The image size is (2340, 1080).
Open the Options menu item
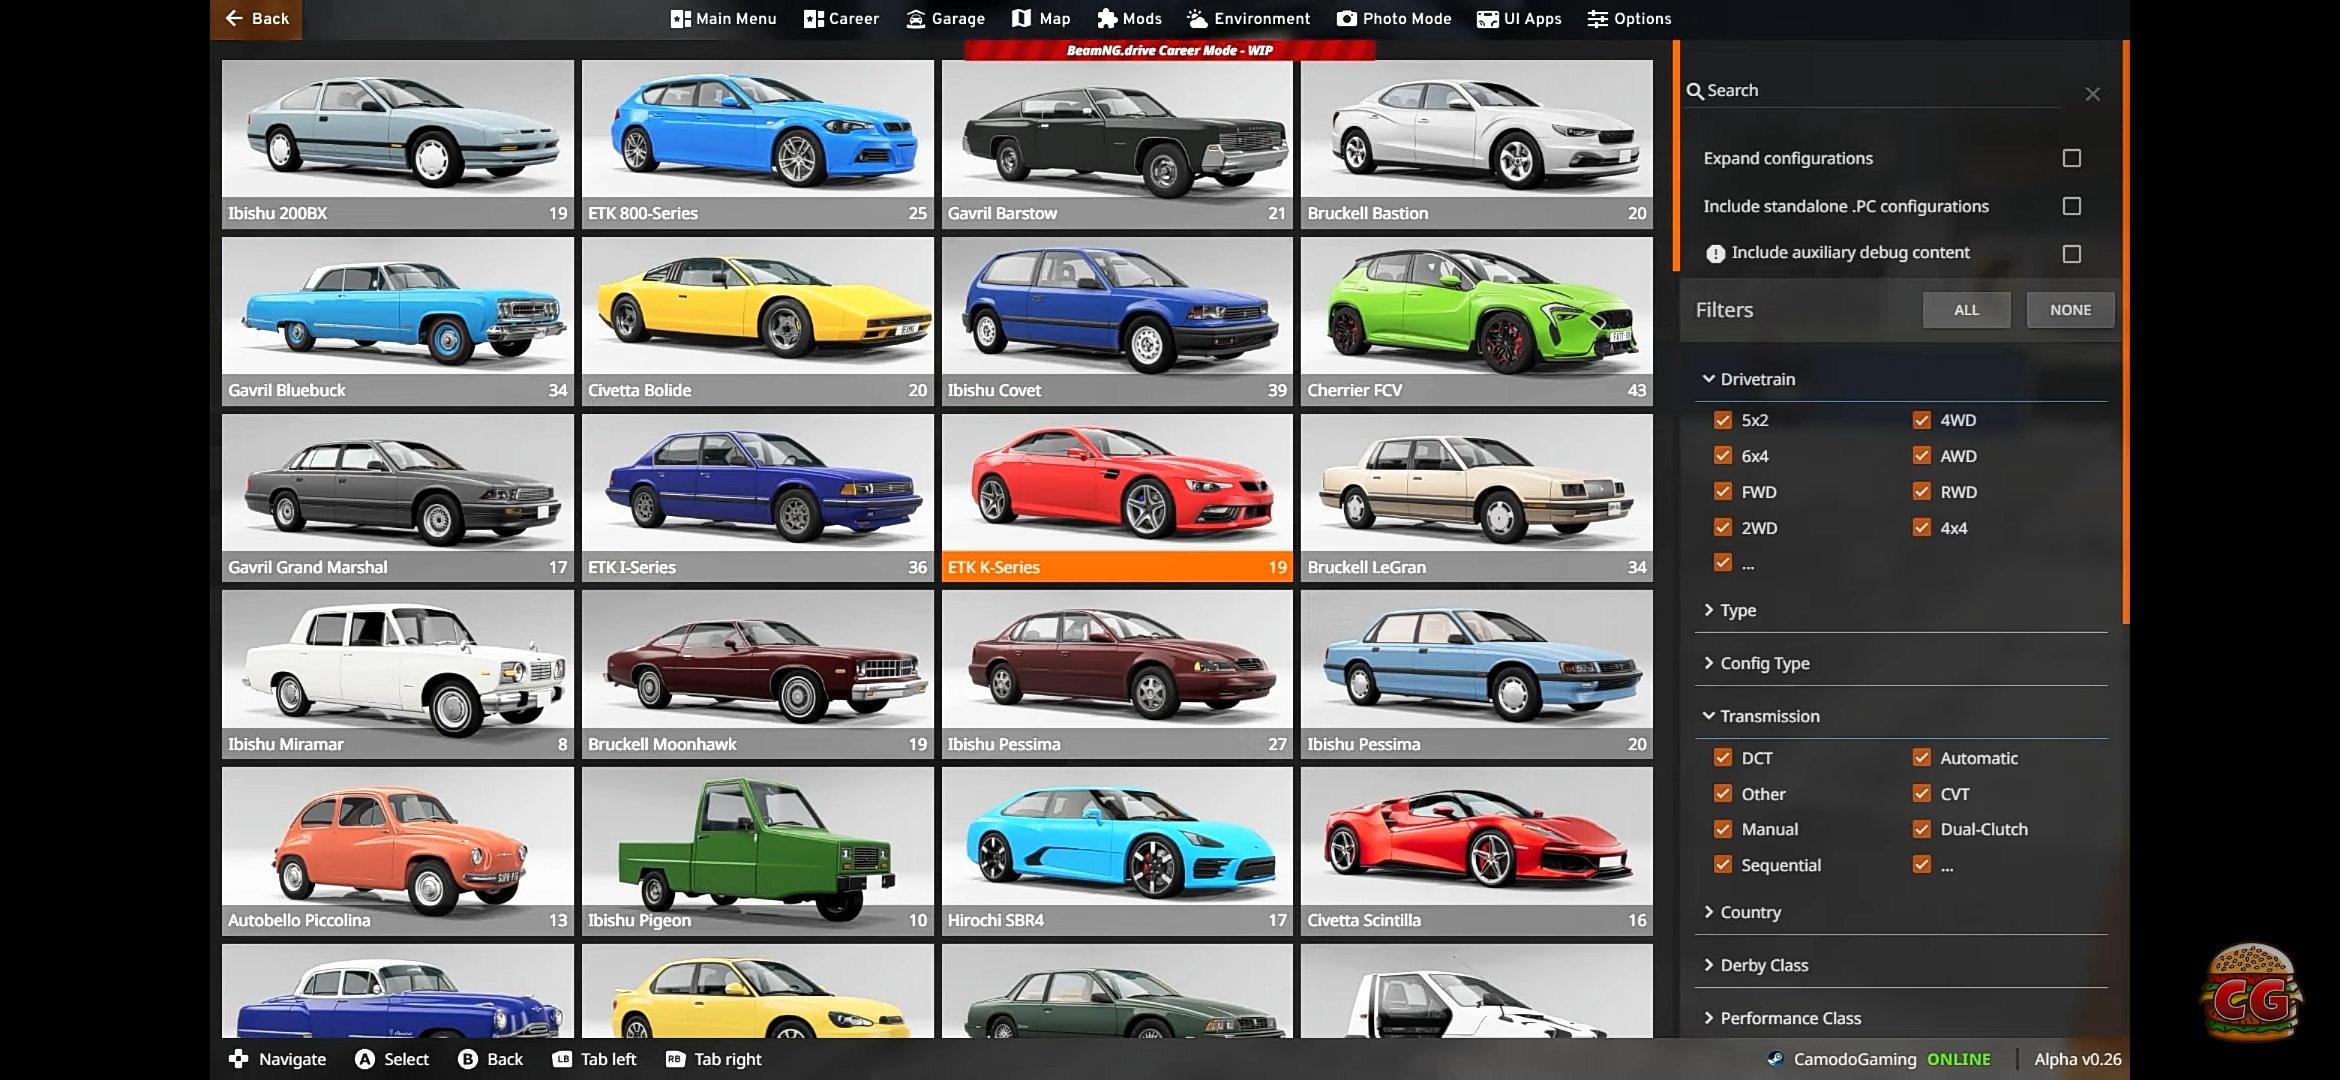1629,19
